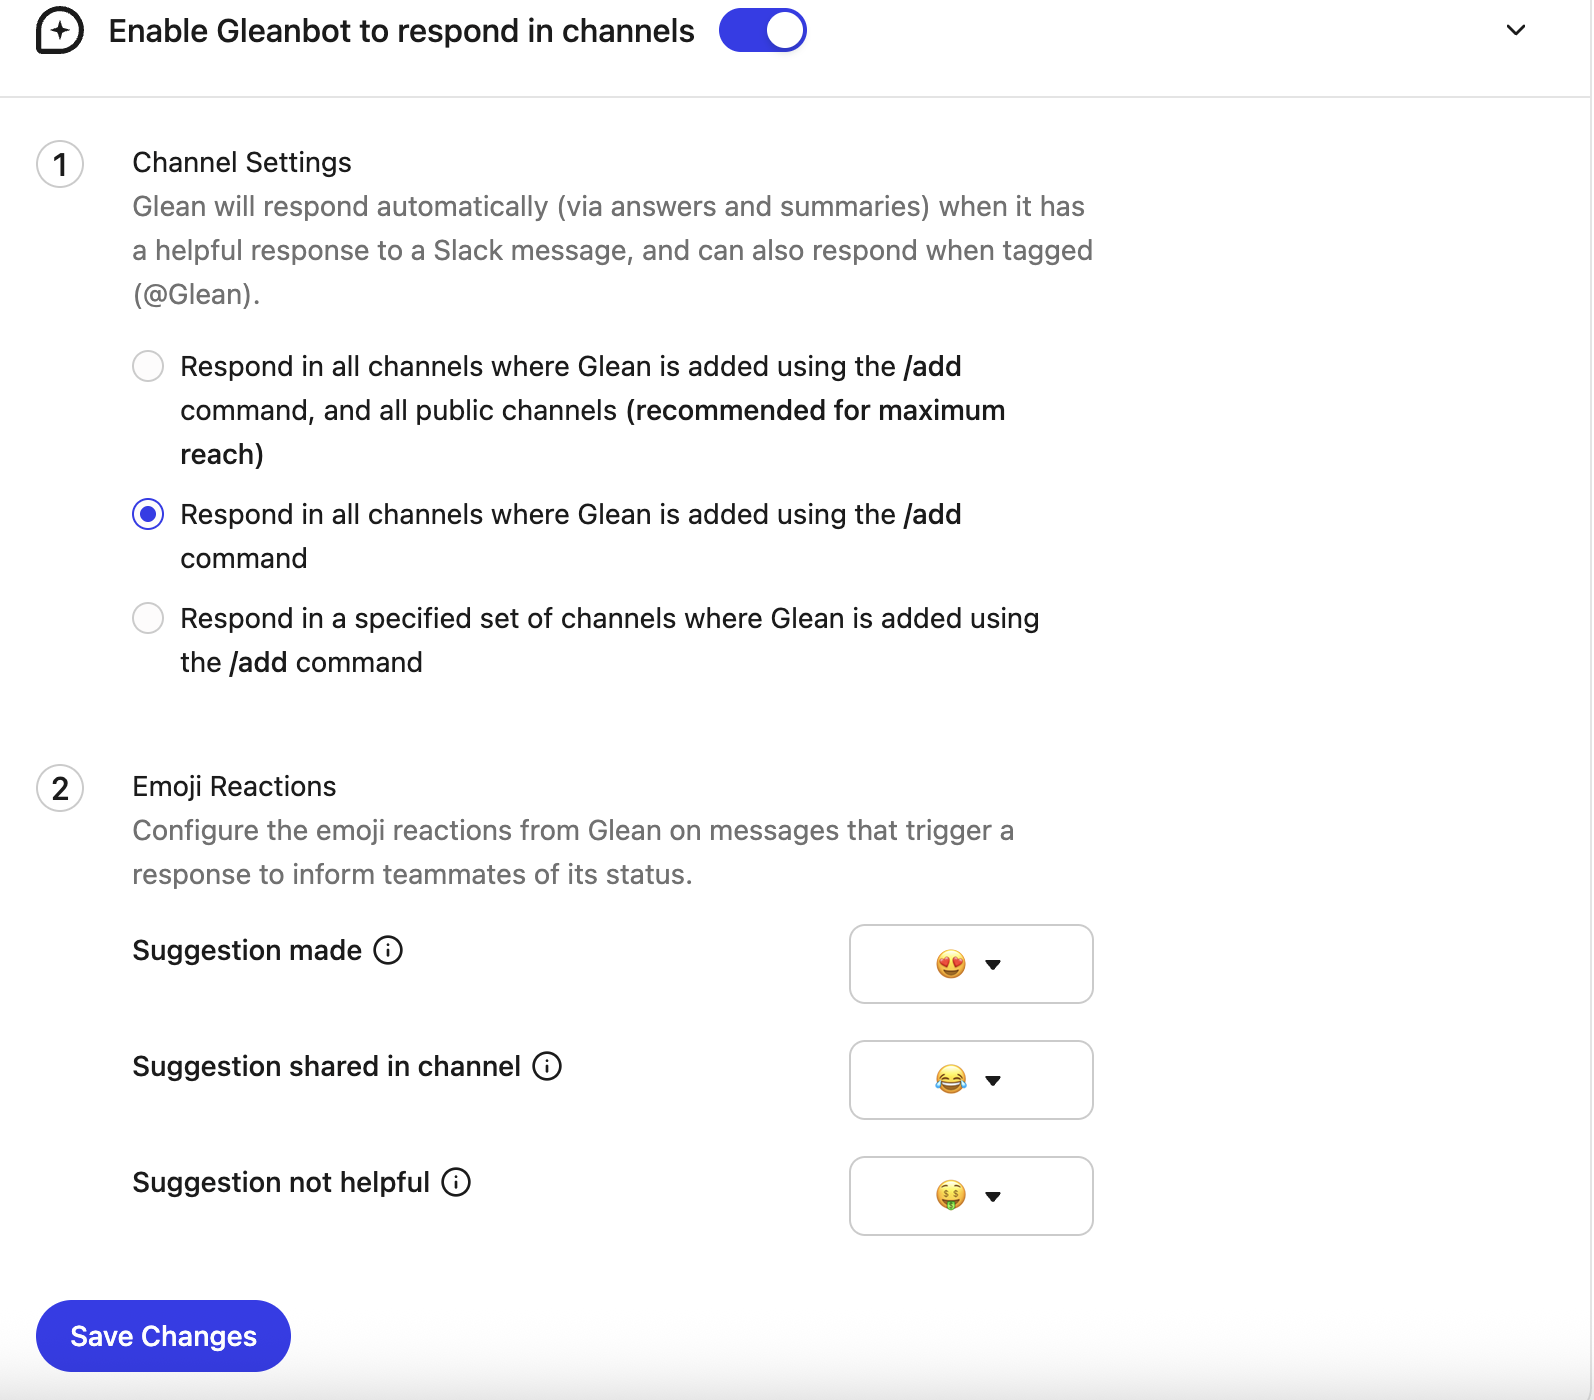Open the Suggestion not helpful emoji dropdown

(x=991, y=1196)
